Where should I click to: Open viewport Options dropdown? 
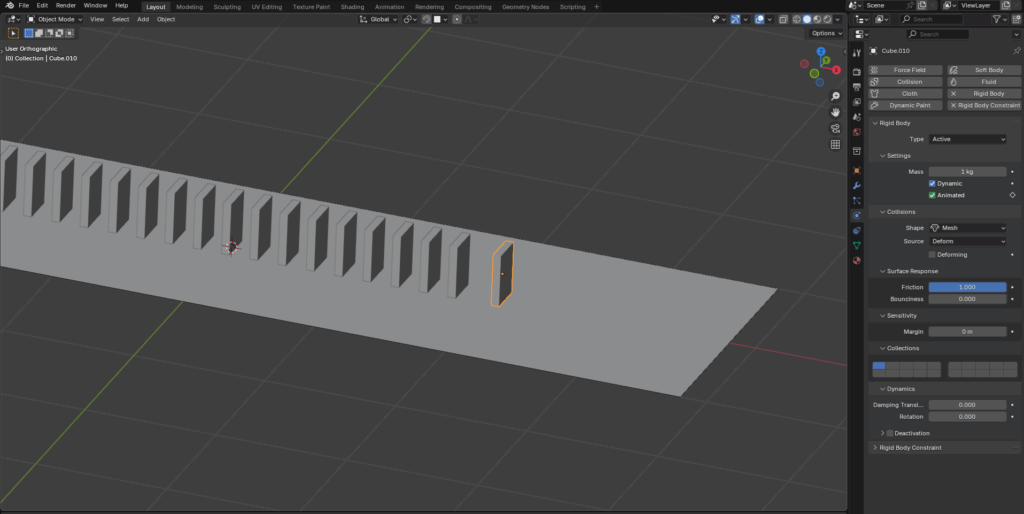click(x=827, y=33)
